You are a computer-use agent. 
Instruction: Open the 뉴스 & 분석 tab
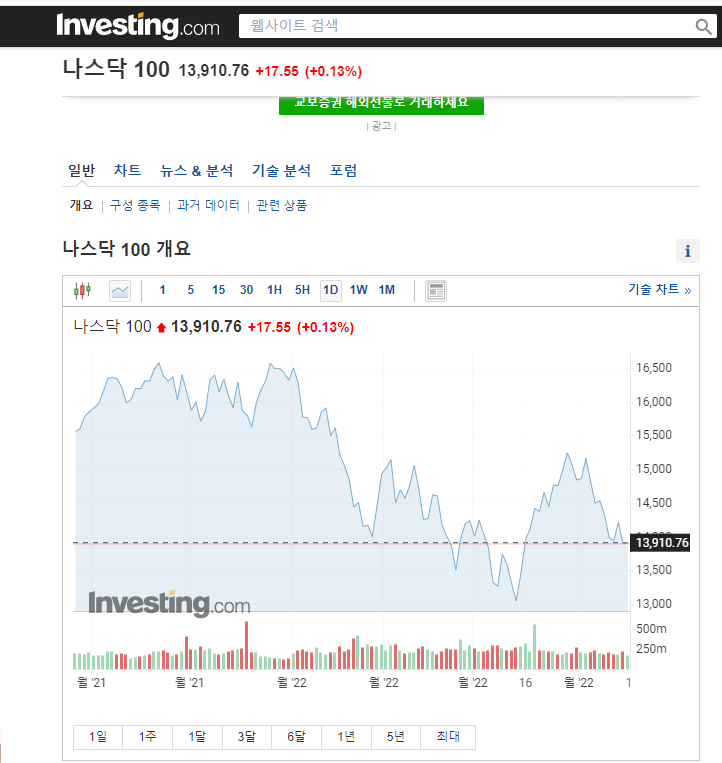click(x=197, y=170)
